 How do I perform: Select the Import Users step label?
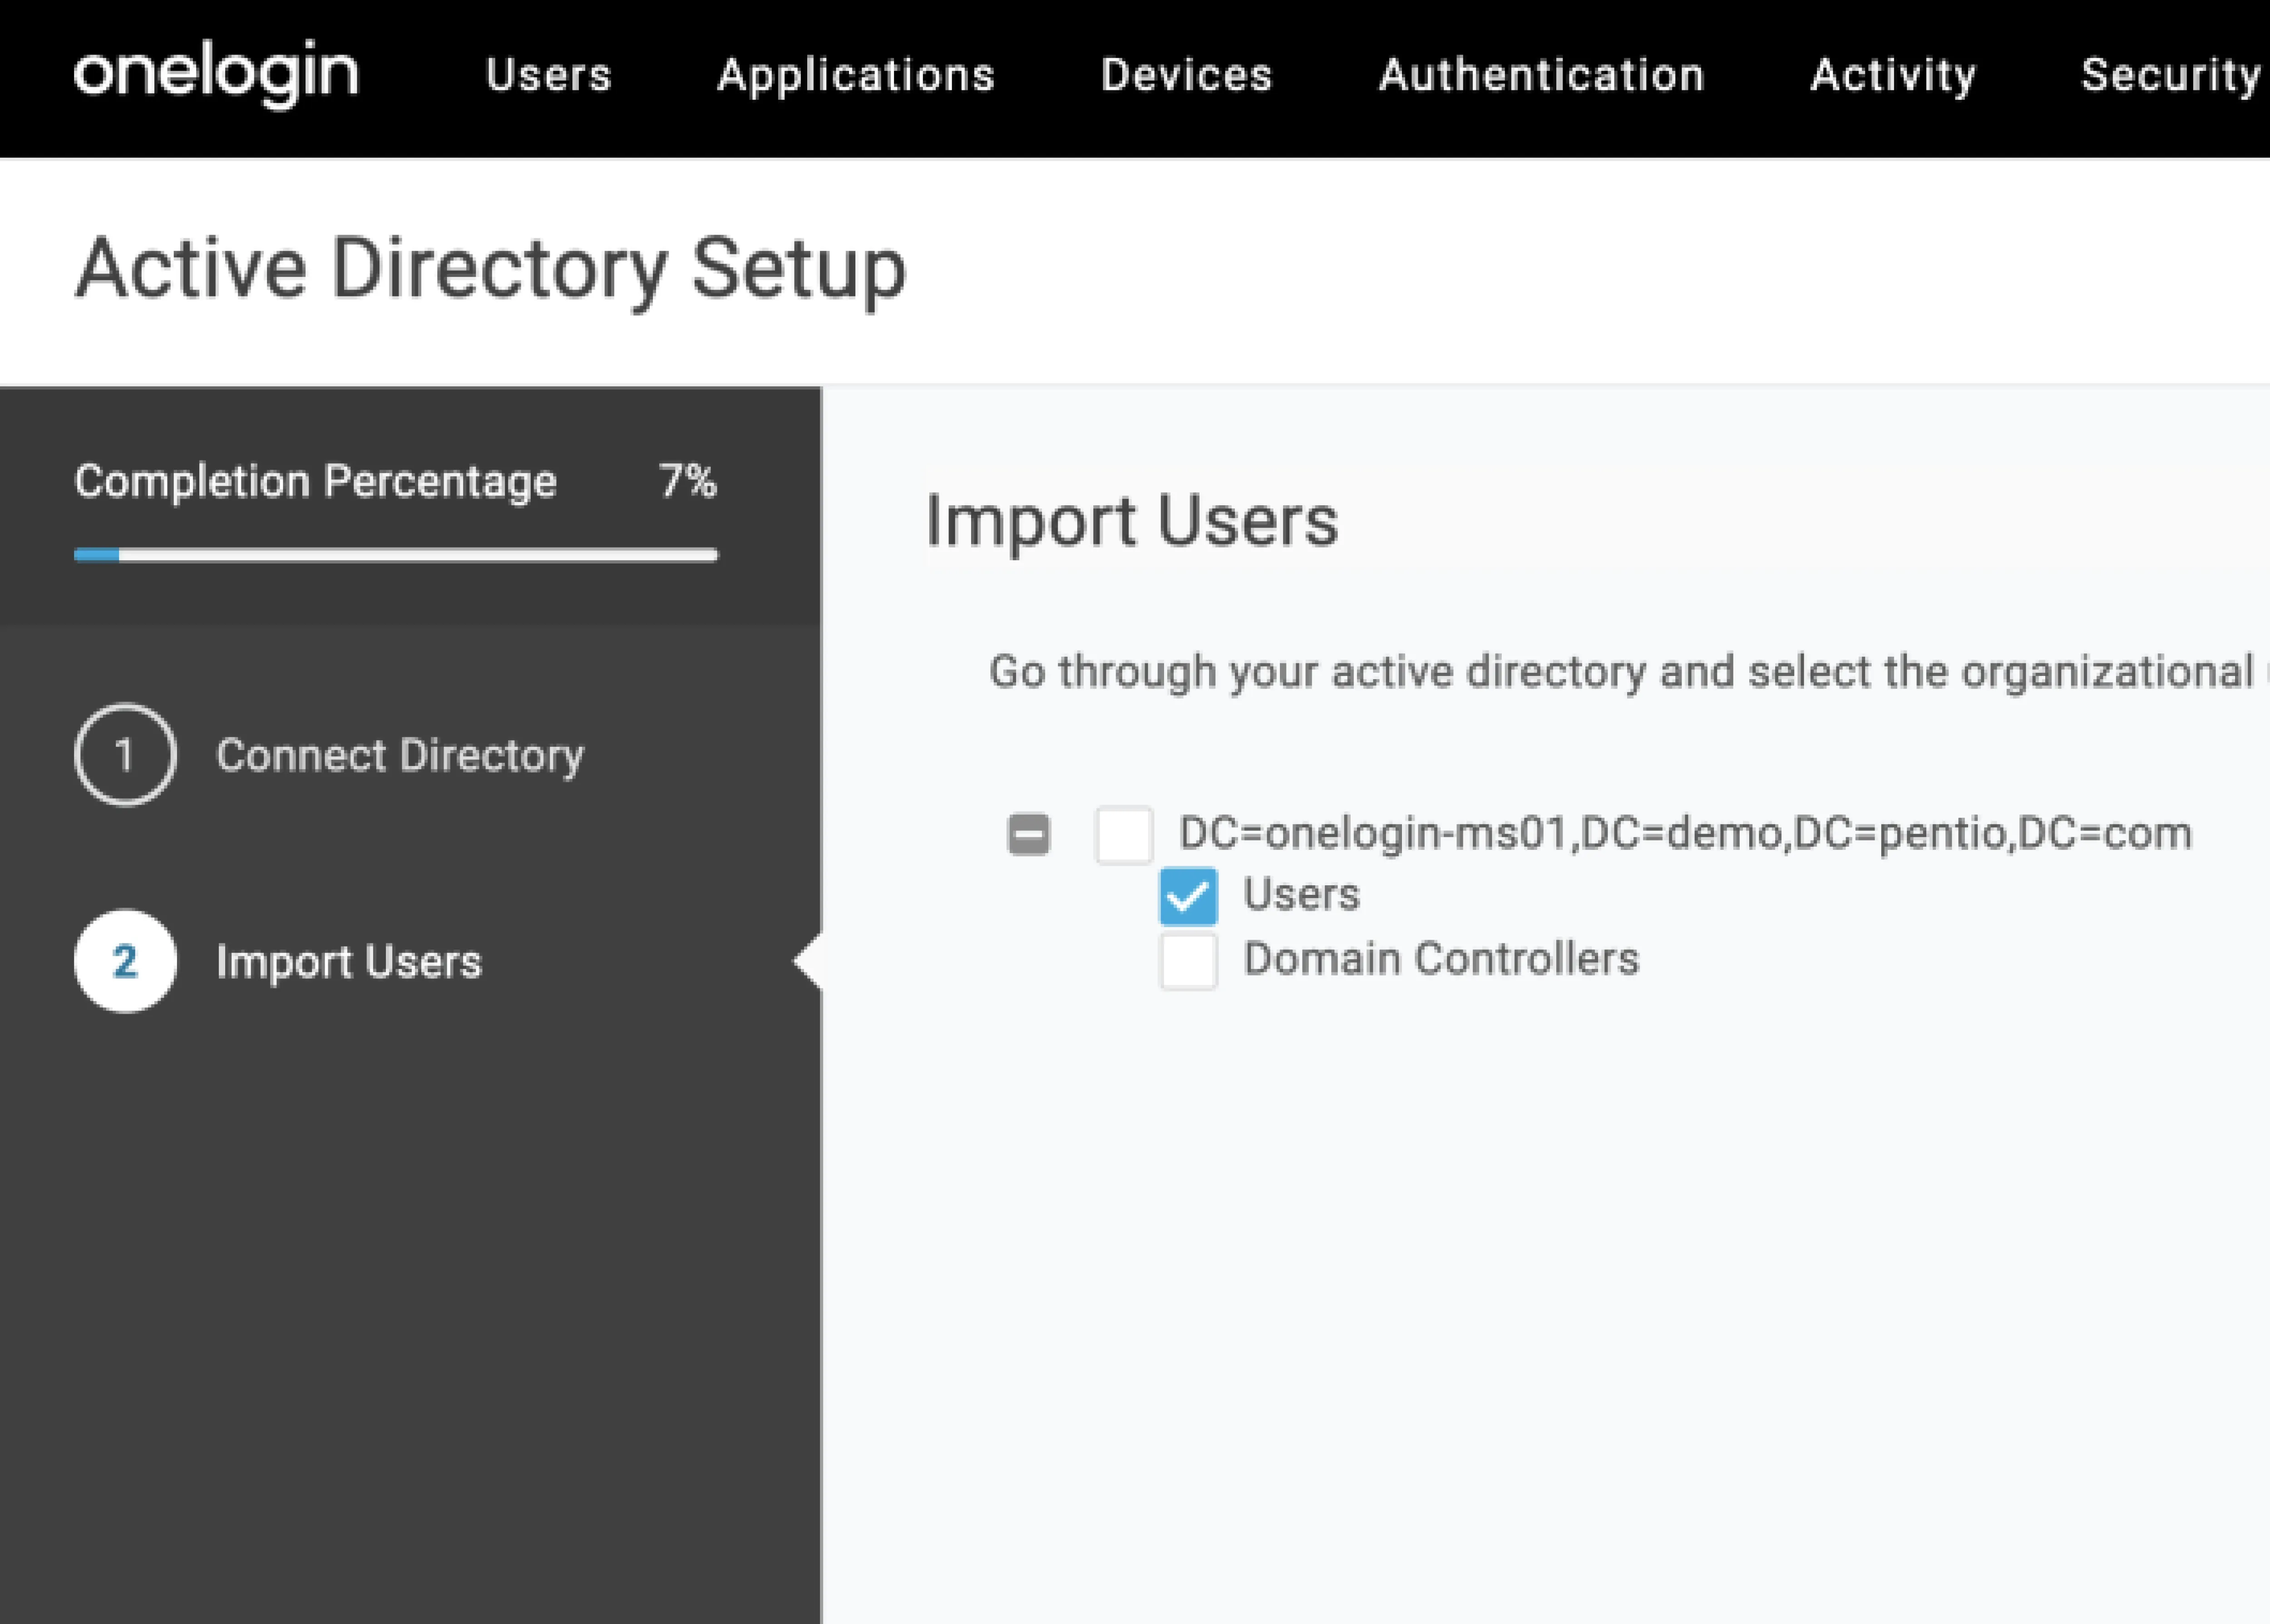click(x=349, y=961)
